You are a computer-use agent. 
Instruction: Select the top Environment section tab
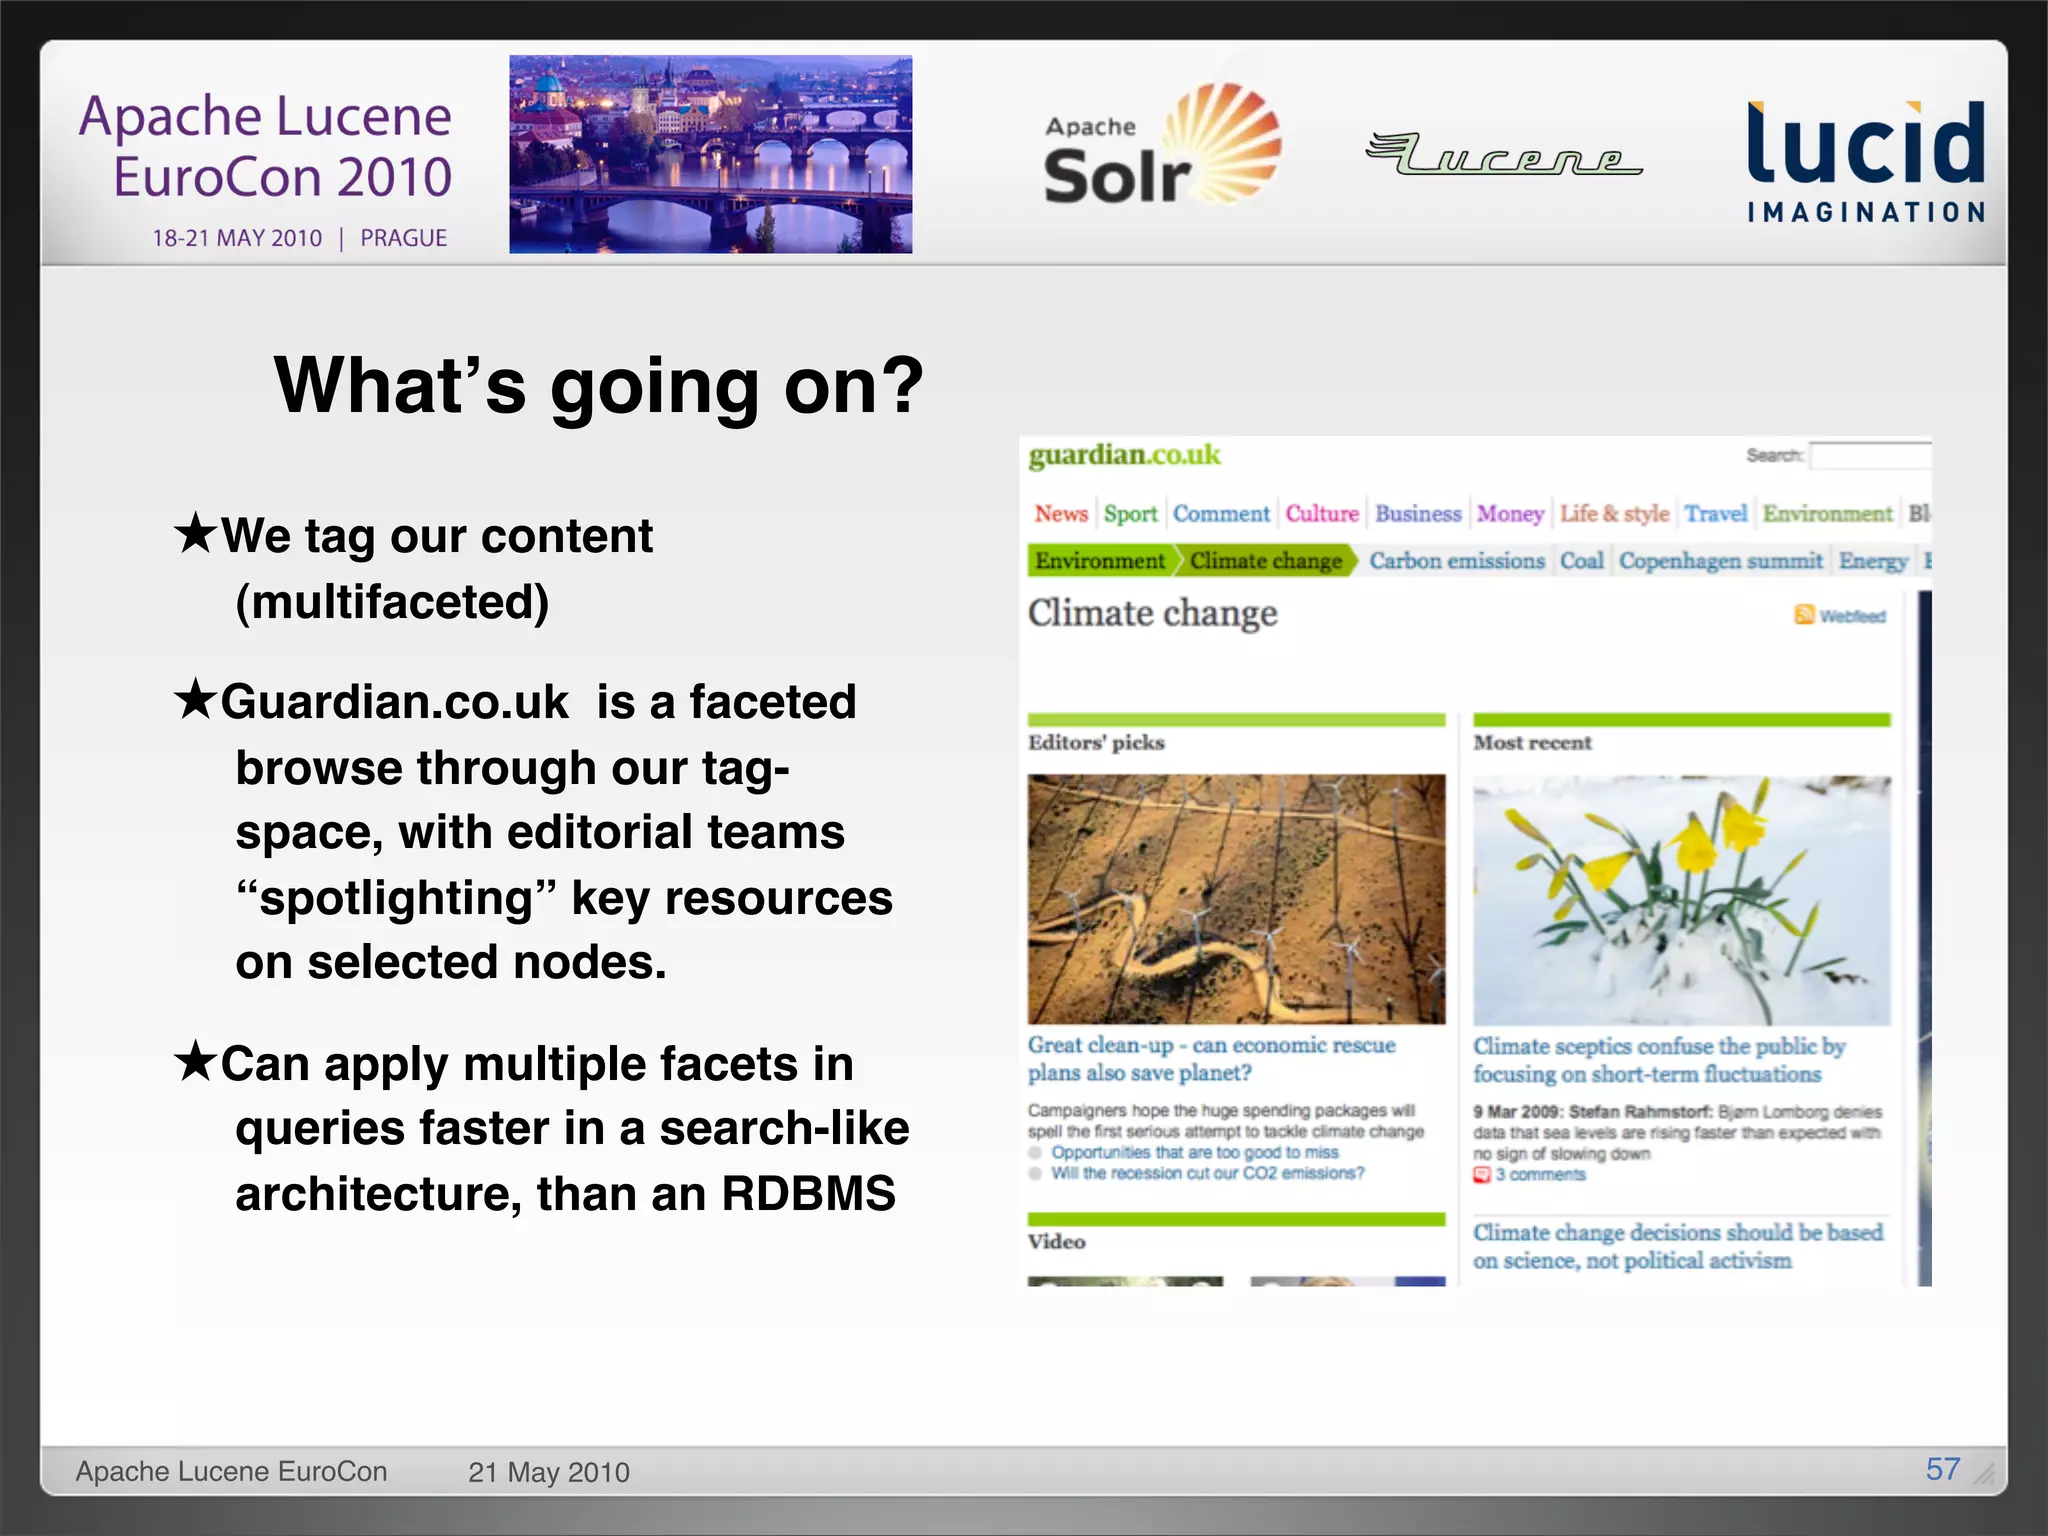pyautogui.click(x=1827, y=513)
